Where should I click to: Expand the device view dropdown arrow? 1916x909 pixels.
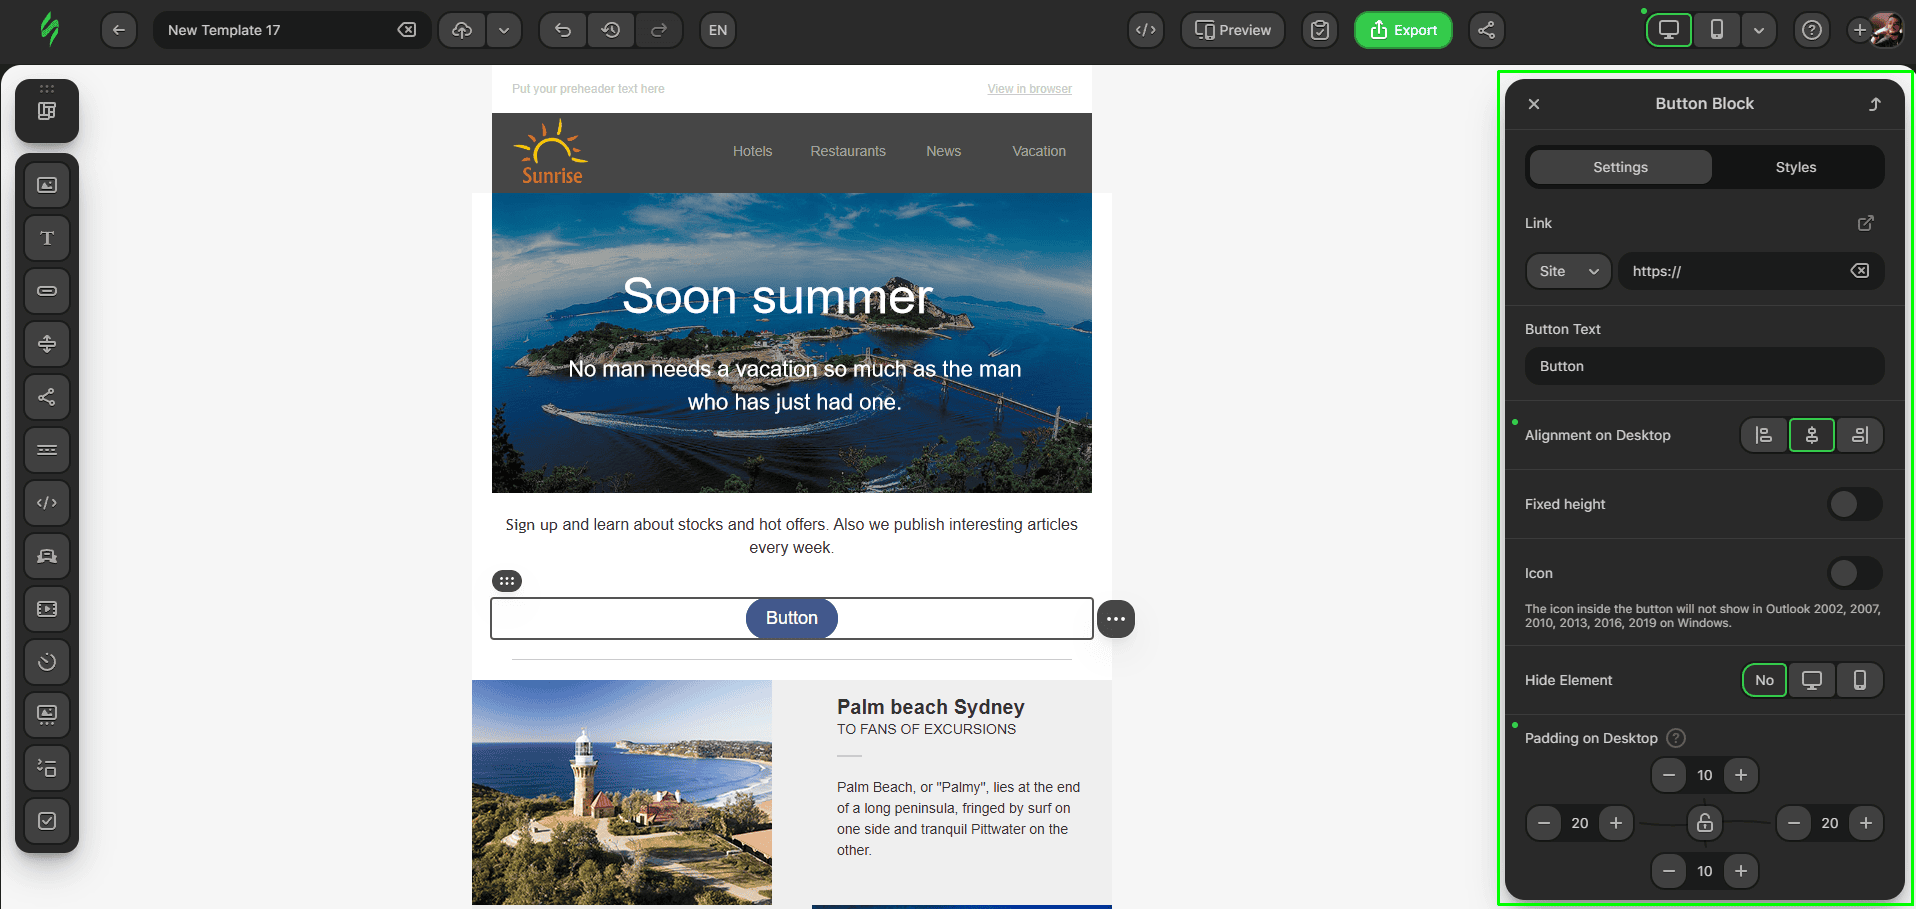(1759, 30)
